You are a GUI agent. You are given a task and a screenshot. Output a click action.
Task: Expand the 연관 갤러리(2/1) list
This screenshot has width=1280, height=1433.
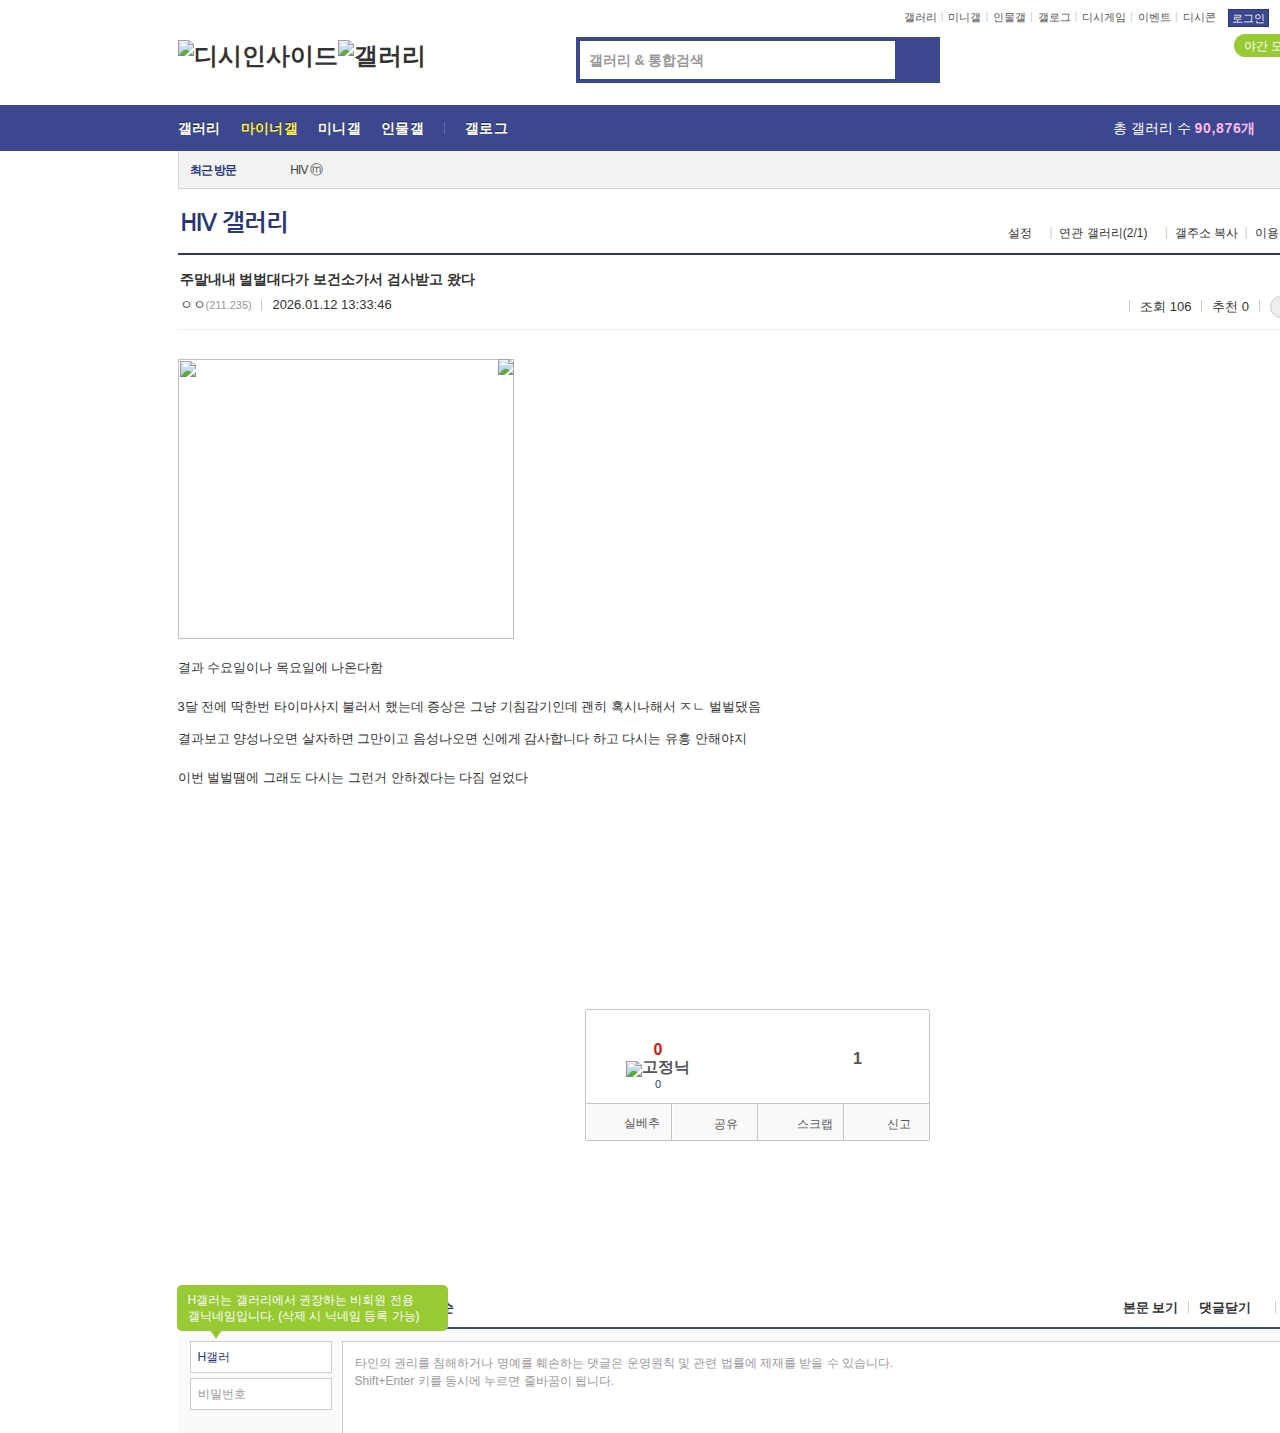1102,233
